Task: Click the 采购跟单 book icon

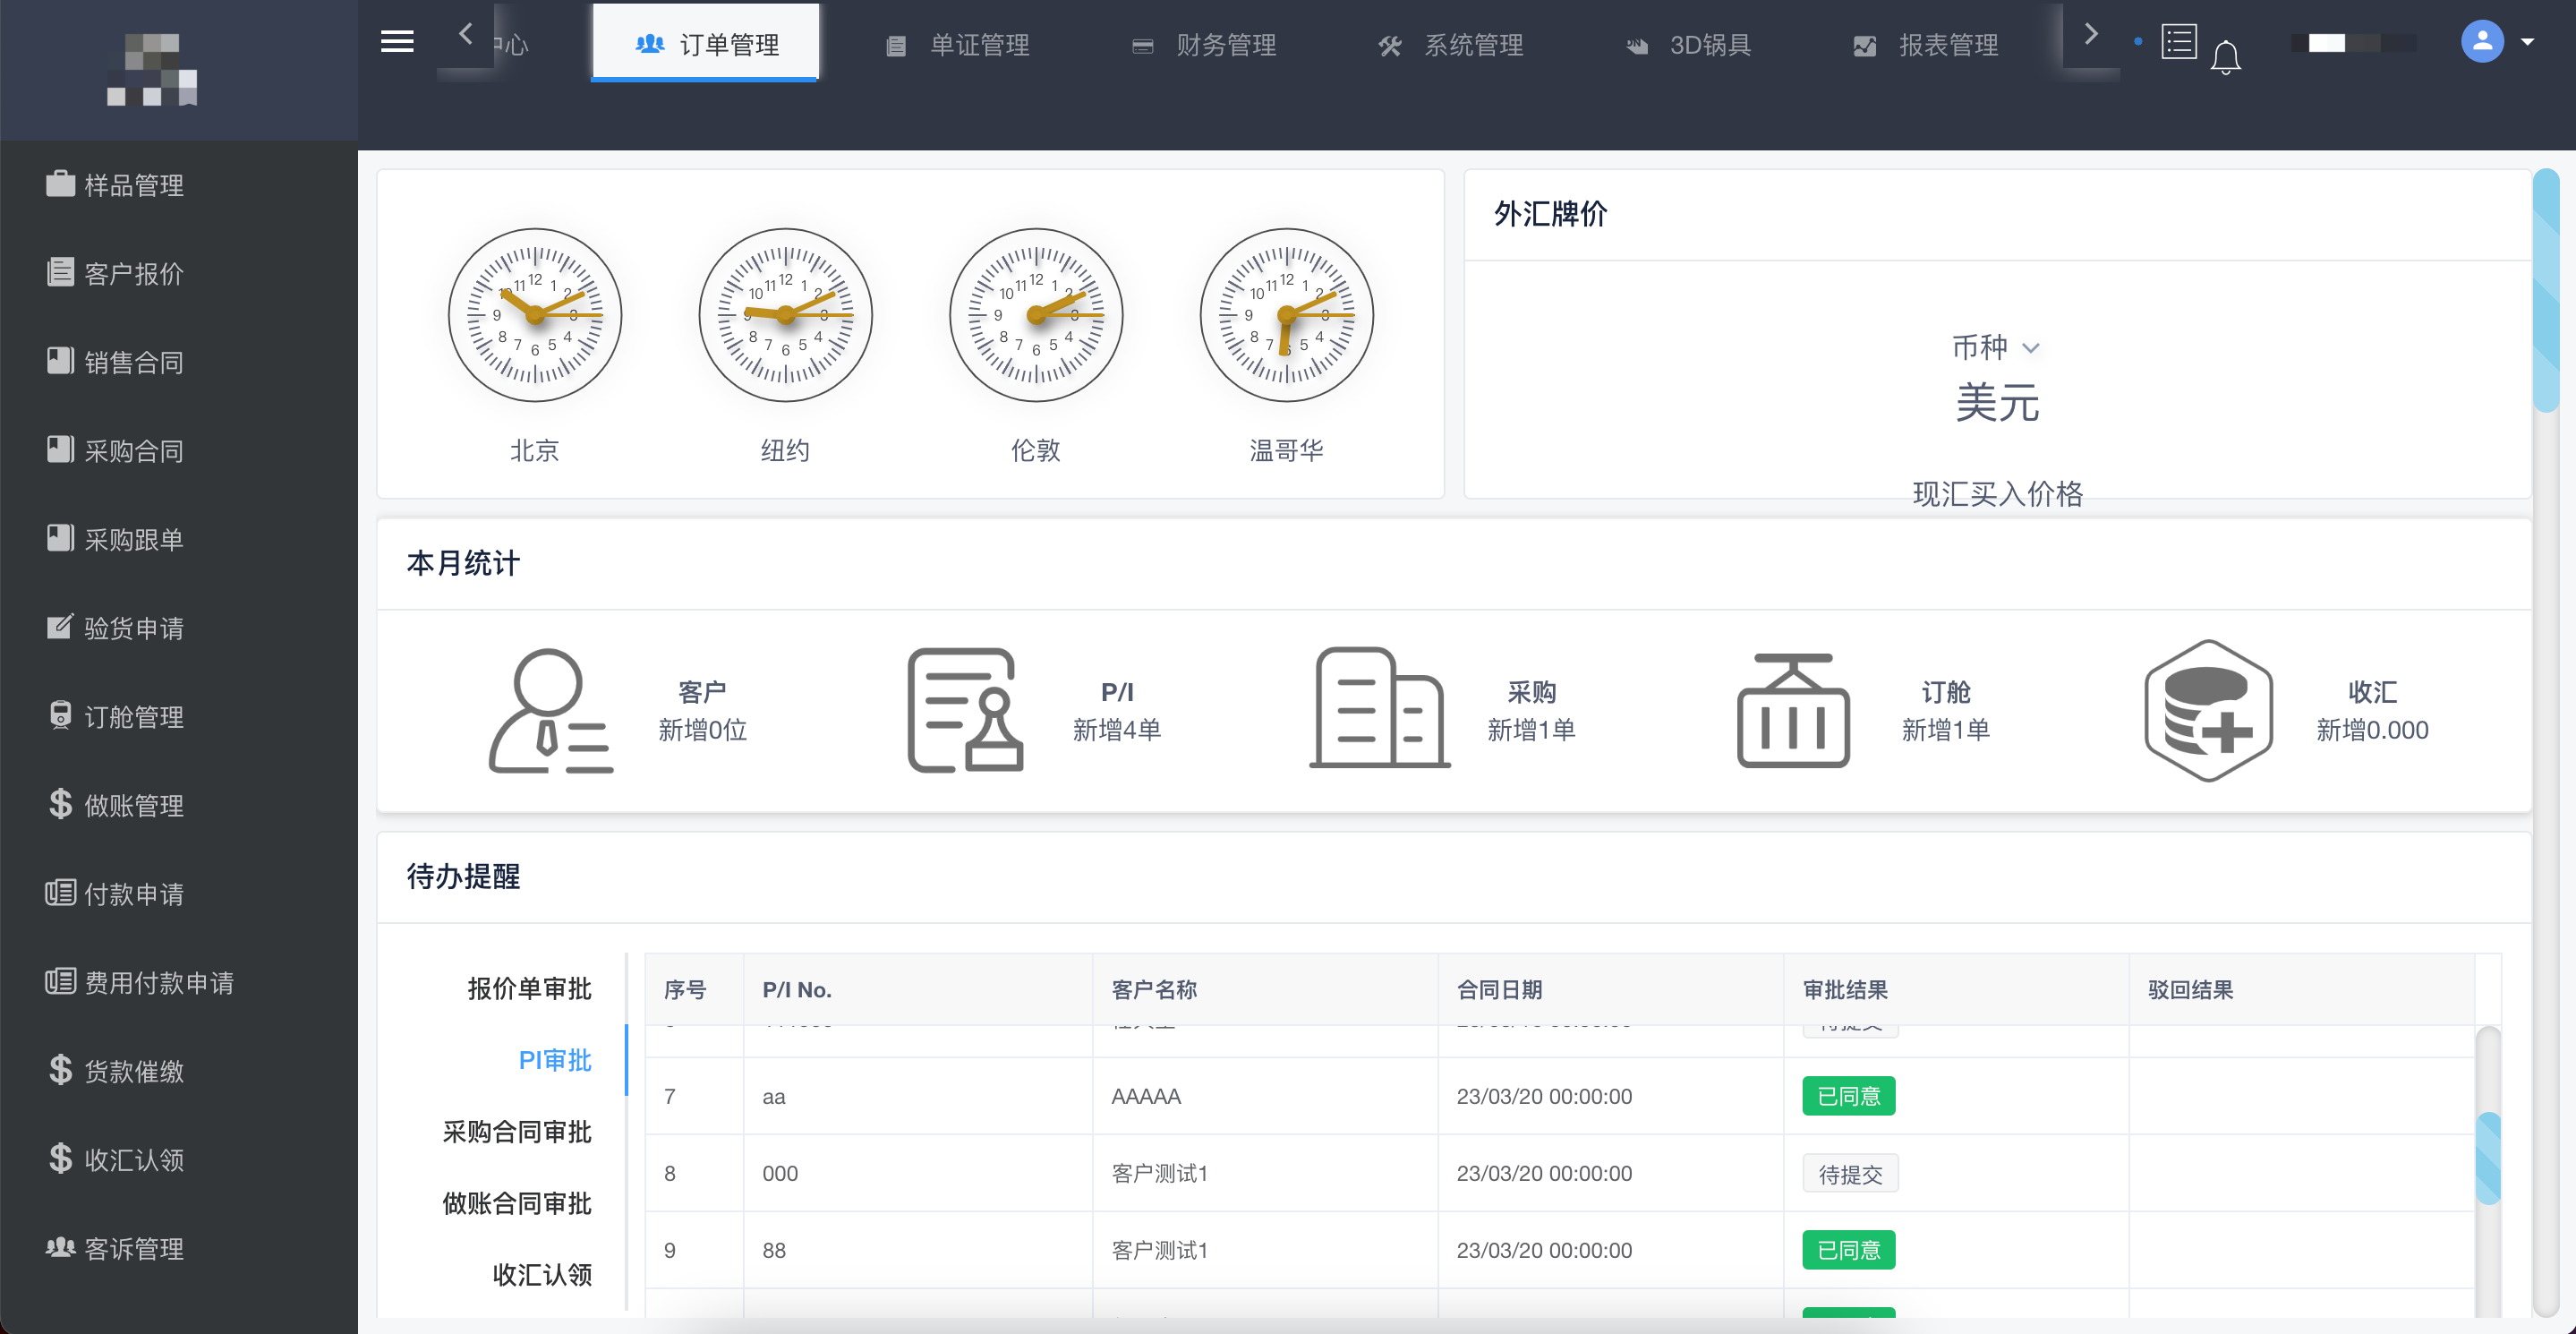Action: click(x=60, y=538)
